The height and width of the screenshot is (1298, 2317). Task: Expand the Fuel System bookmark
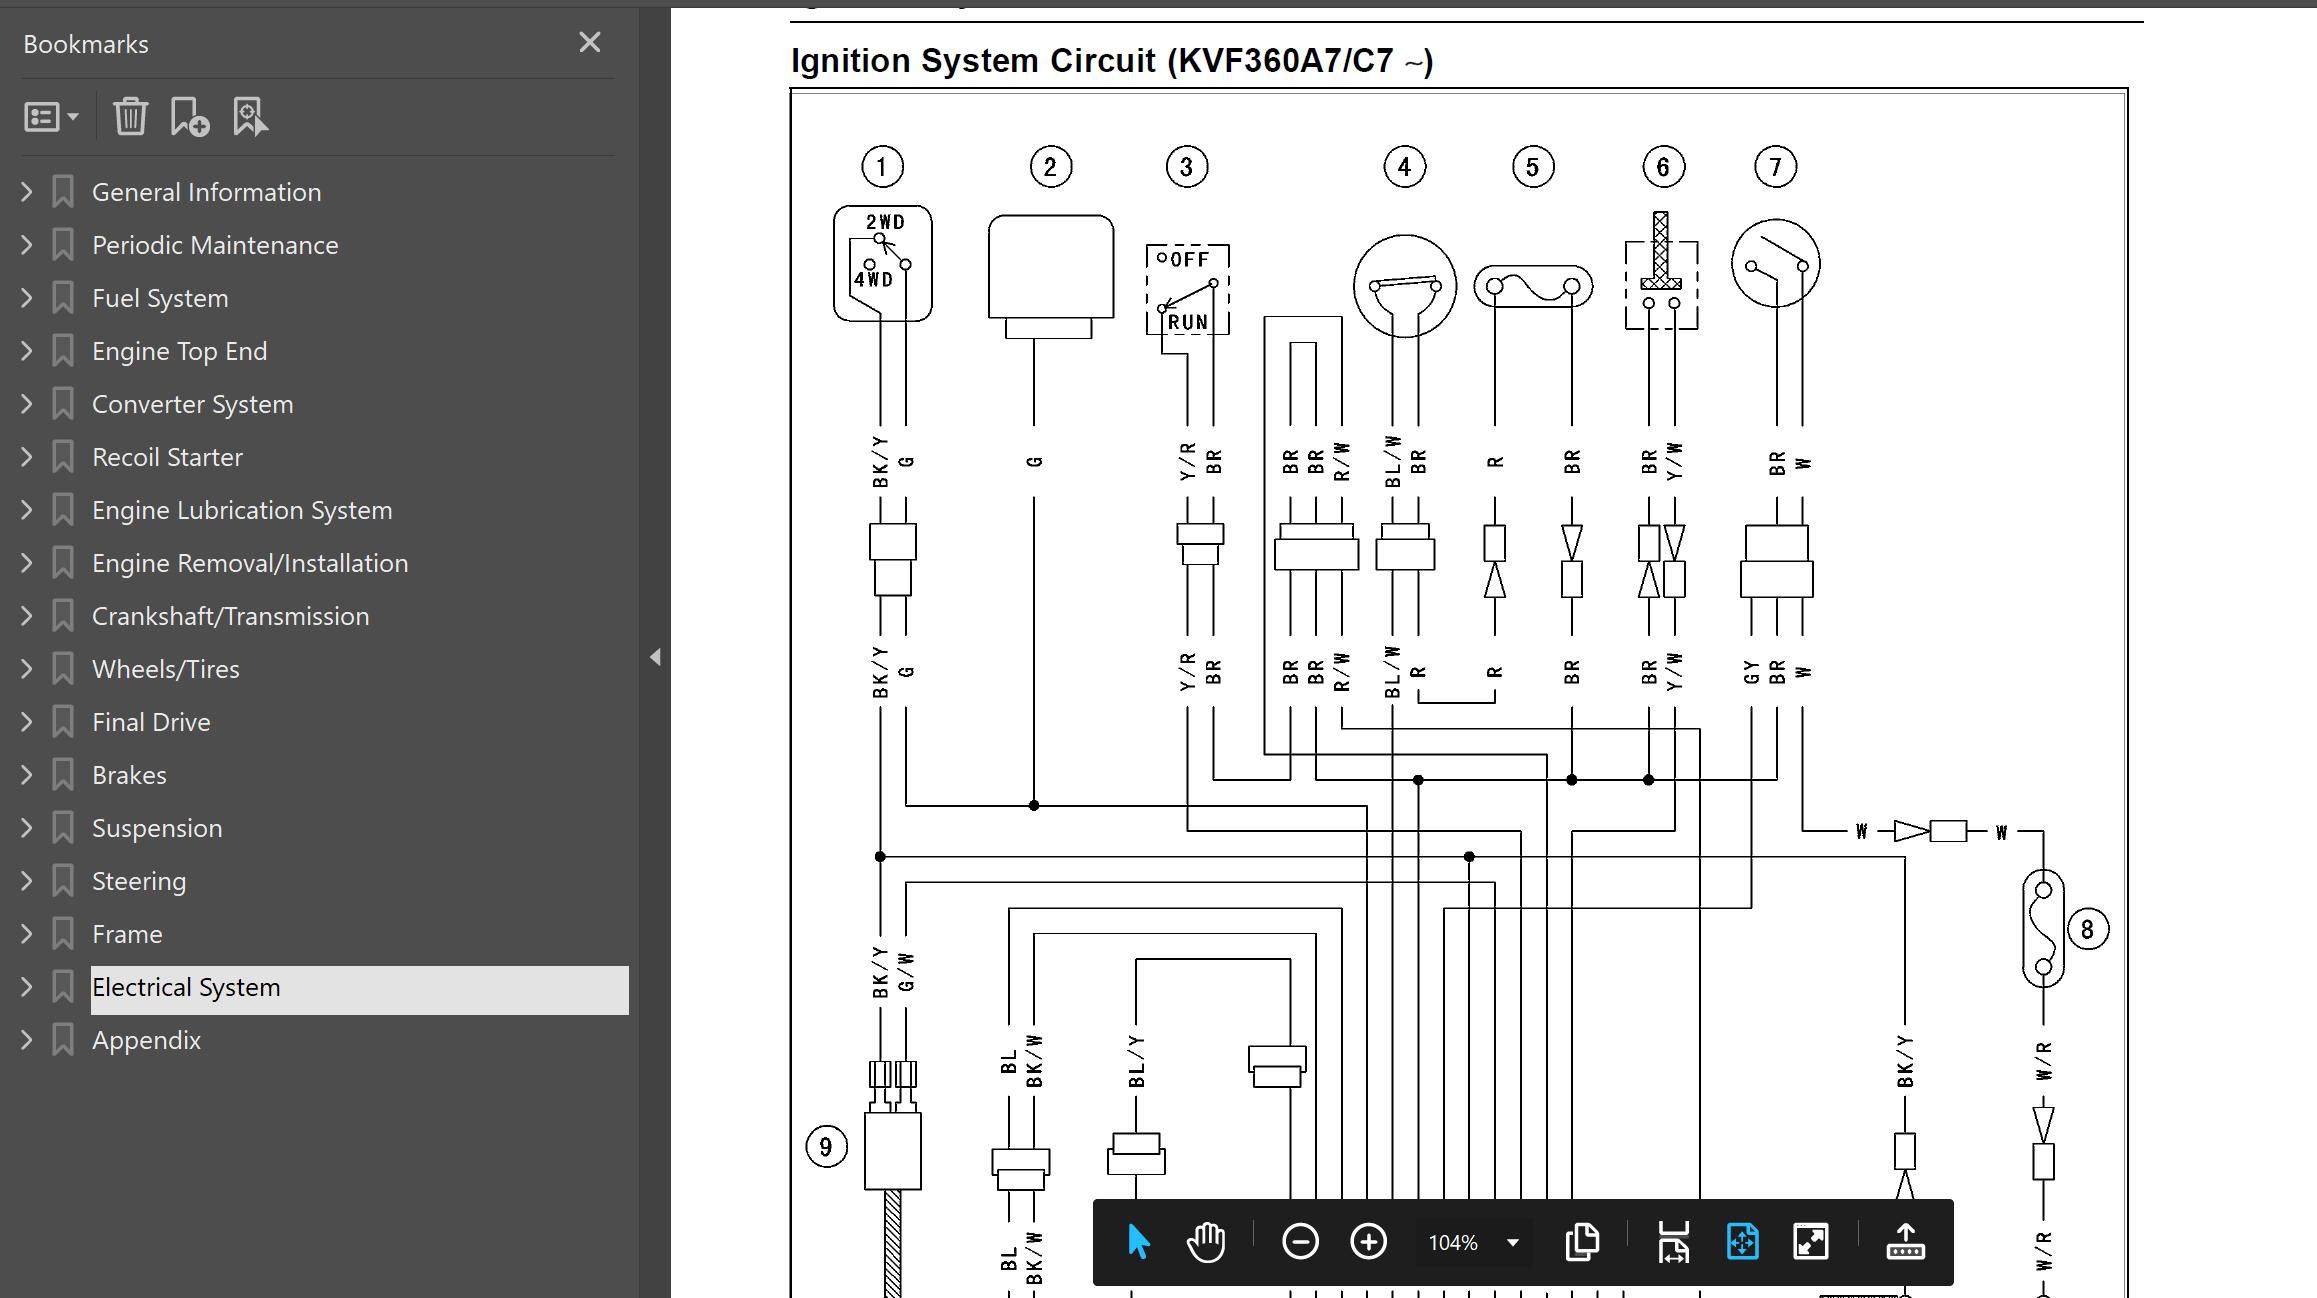pos(27,297)
